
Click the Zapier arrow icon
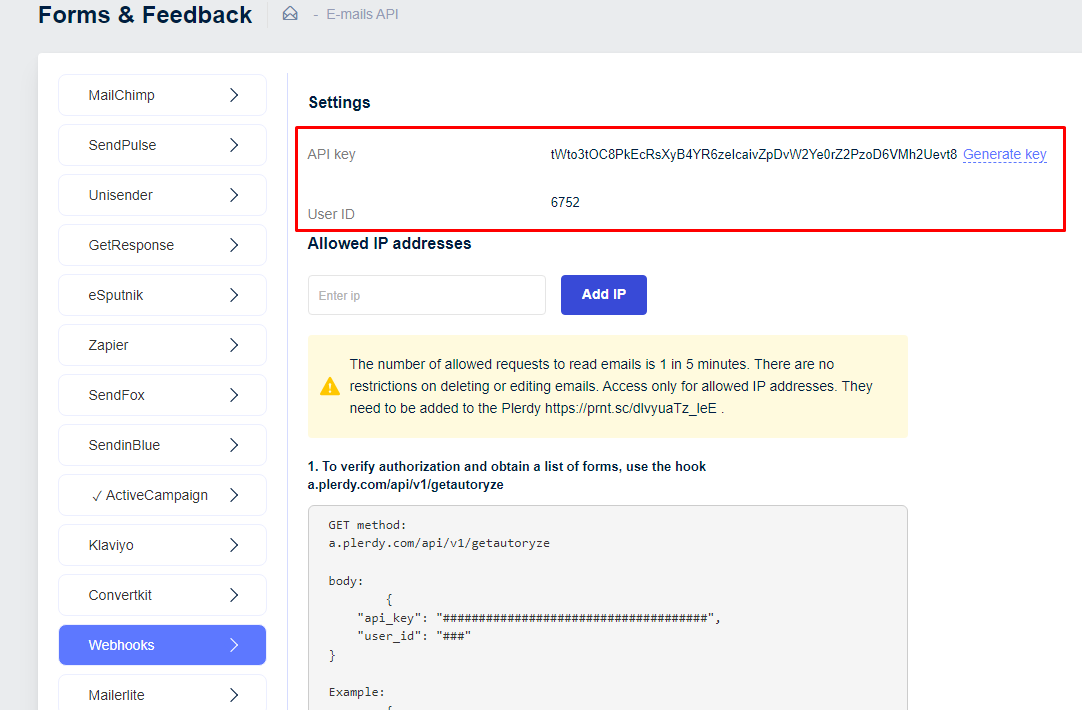(234, 345)
